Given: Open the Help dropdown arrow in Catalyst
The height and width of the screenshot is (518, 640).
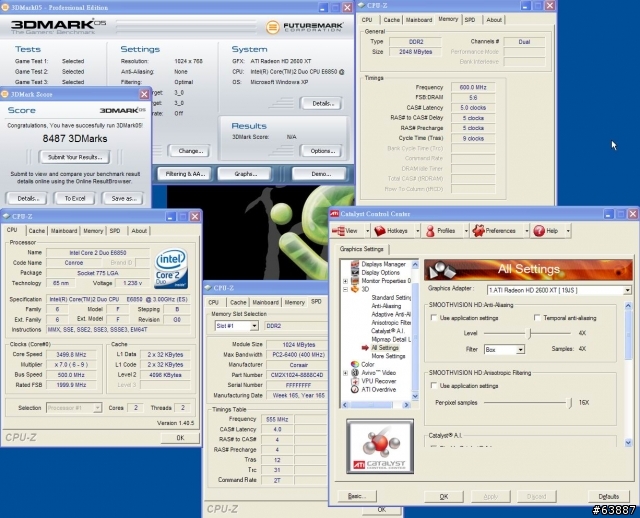Looking at the screenshot, I should 568,231.
